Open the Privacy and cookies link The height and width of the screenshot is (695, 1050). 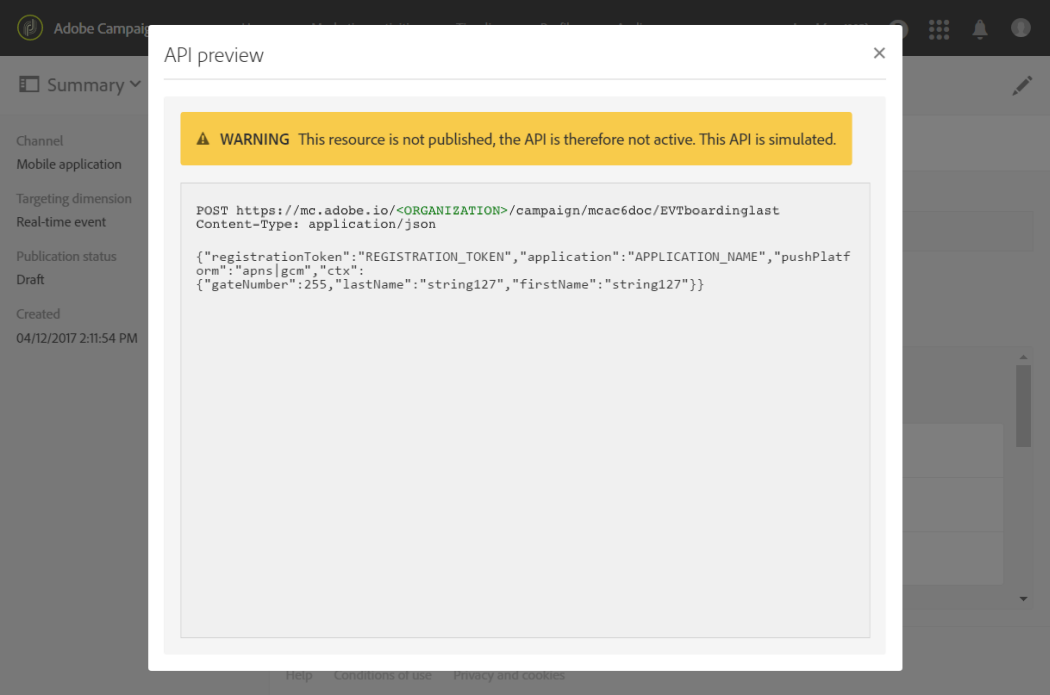(509, 676)
